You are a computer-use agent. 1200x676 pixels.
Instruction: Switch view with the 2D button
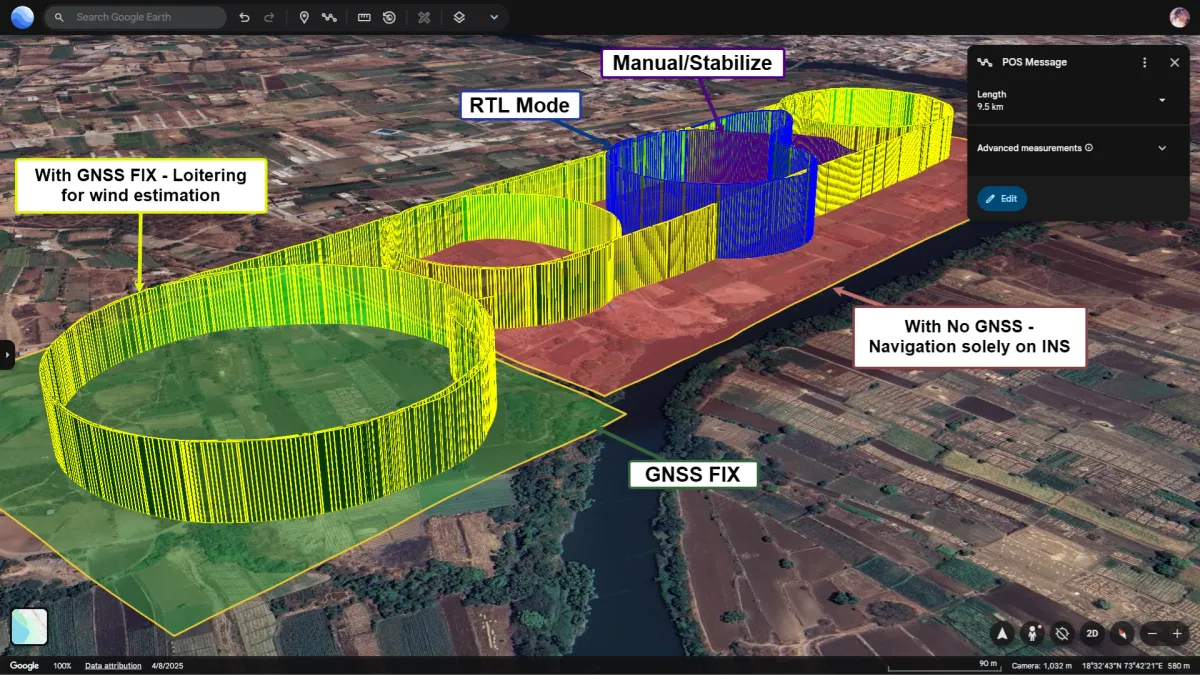pos(1093,633)
